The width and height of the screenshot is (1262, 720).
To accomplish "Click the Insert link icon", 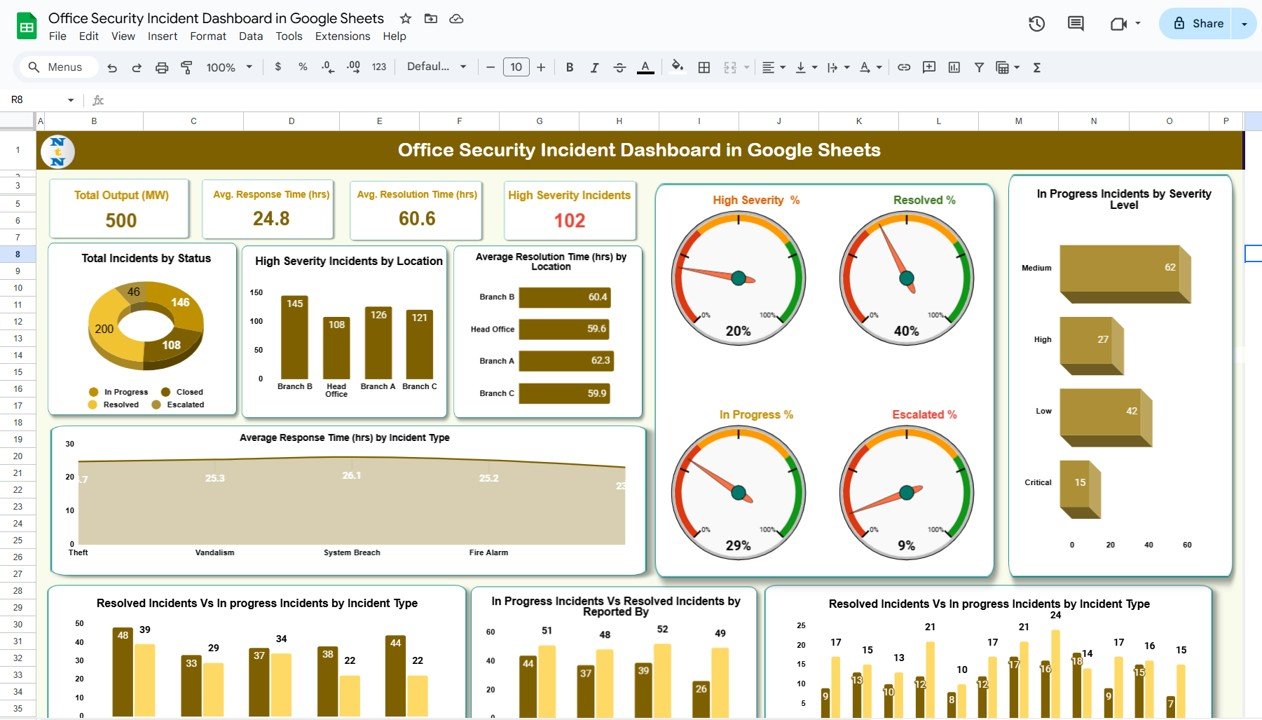I will click(904, 68).
